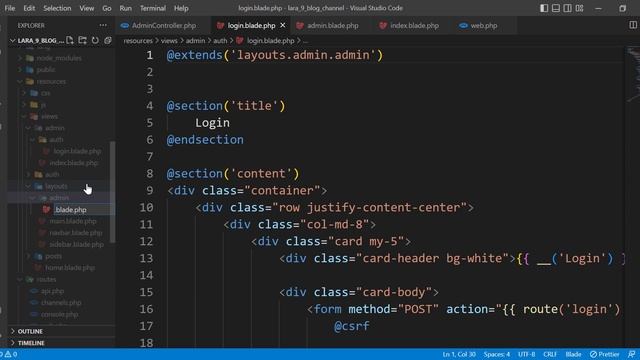Open the Run menu
Screen dimensions: 640x360
pos(126,8)
